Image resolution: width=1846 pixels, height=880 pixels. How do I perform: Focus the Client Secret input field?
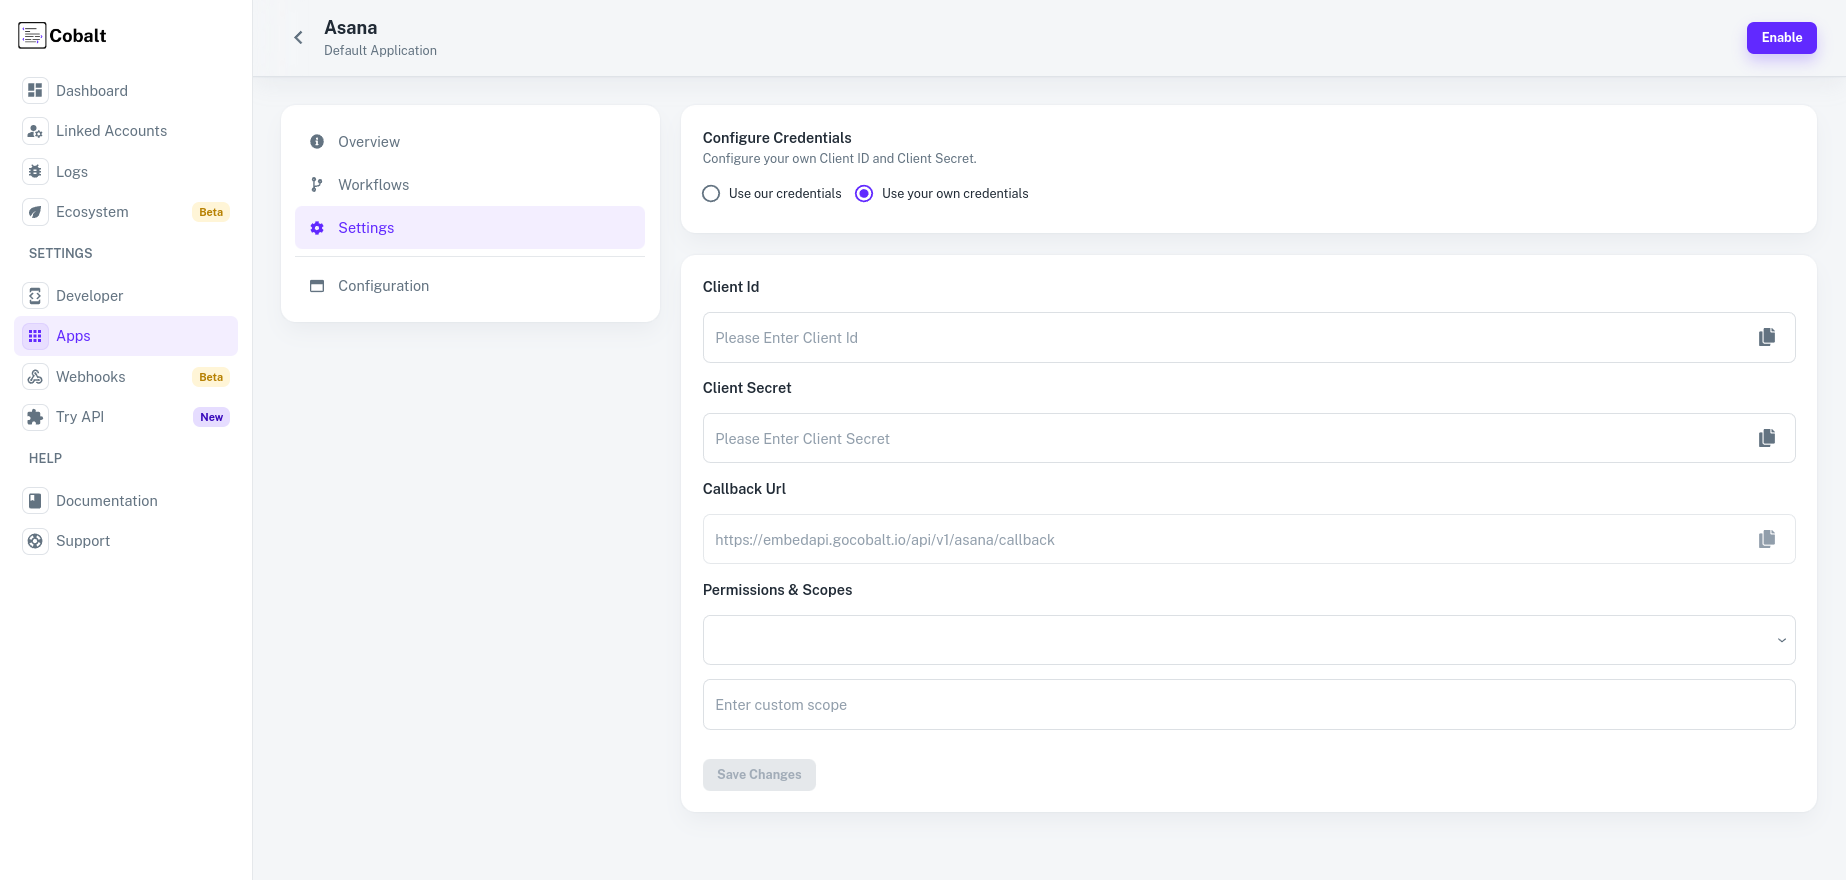1249,439
